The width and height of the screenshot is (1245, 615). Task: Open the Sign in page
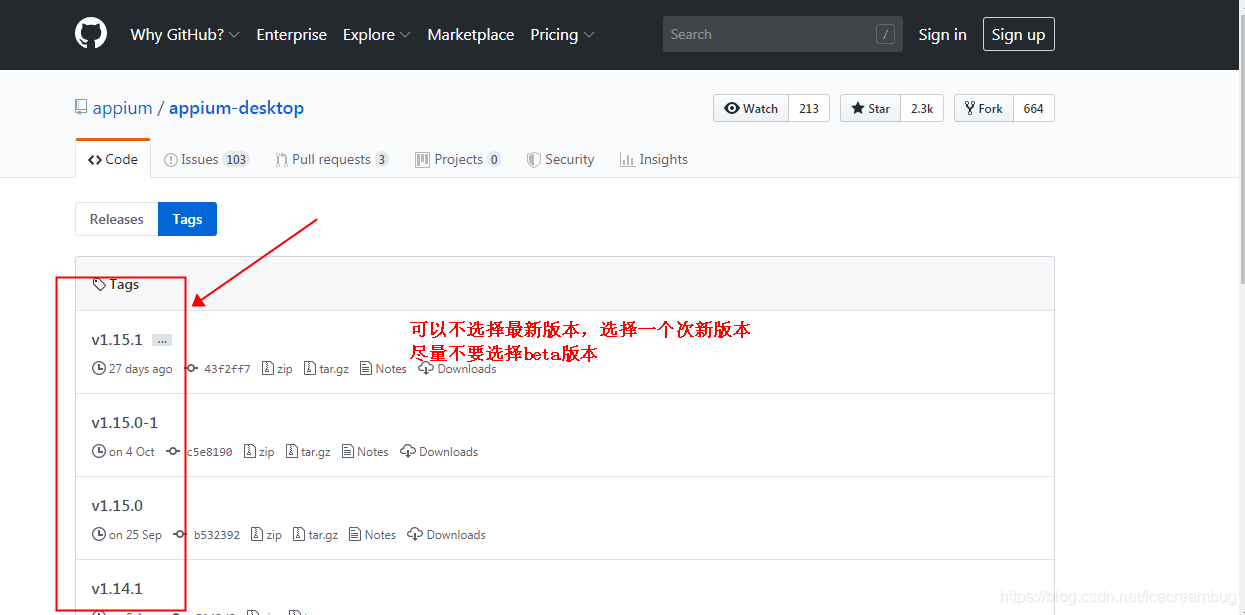pyautogui.click(x=942, y=34)
